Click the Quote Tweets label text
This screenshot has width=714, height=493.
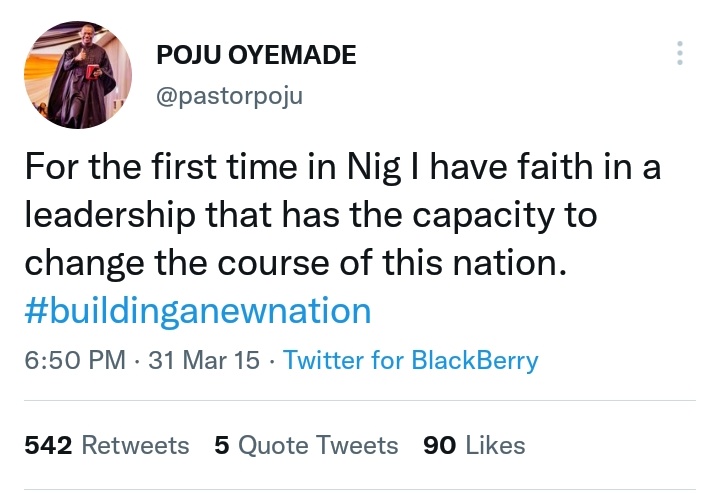pos(318,445)
